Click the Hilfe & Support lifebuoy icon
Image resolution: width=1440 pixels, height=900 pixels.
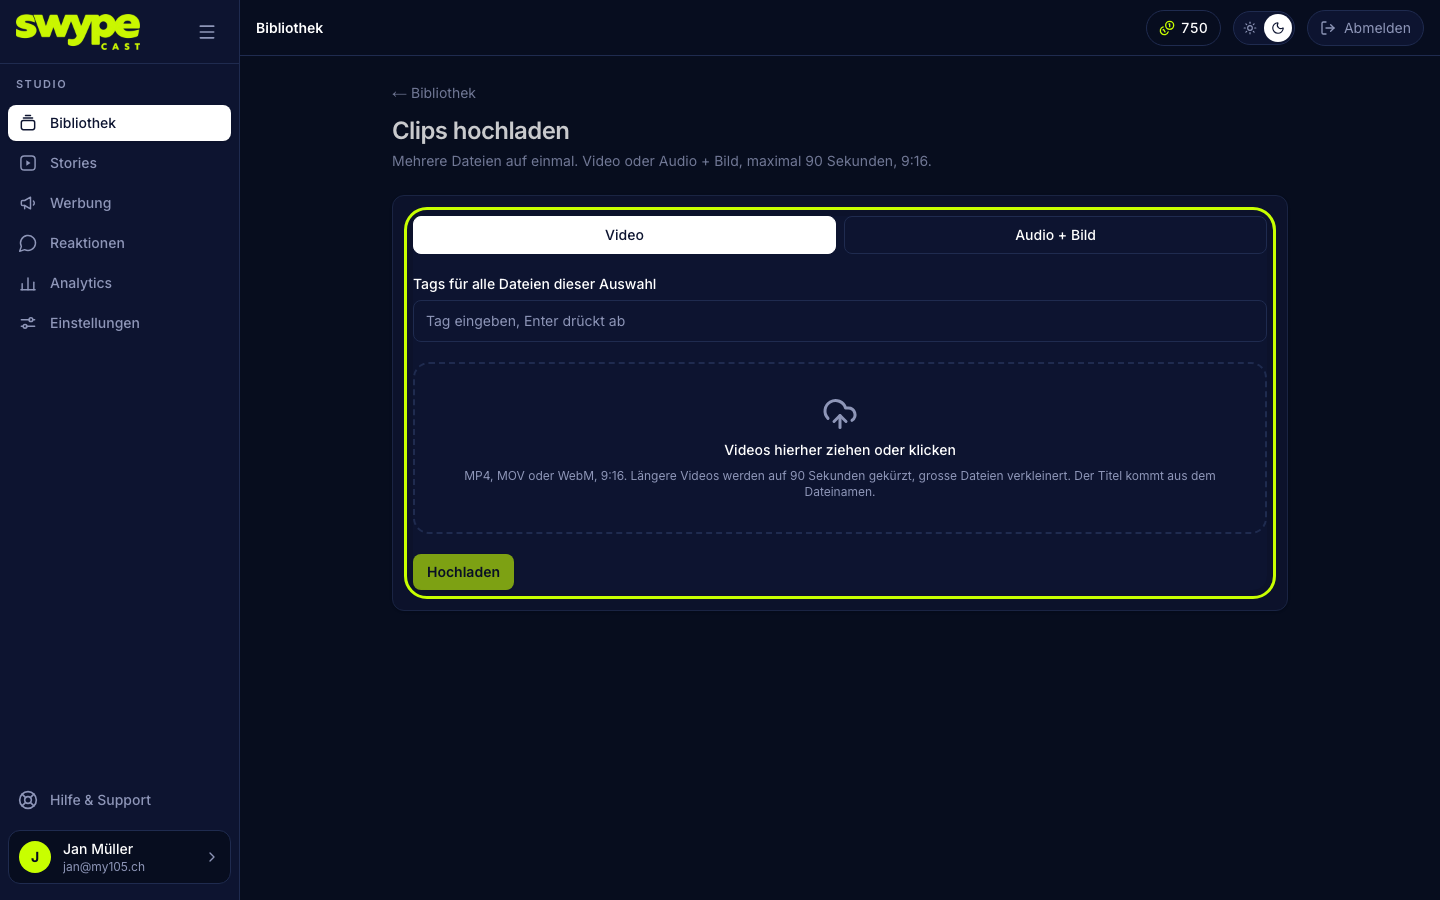point(28,800)
